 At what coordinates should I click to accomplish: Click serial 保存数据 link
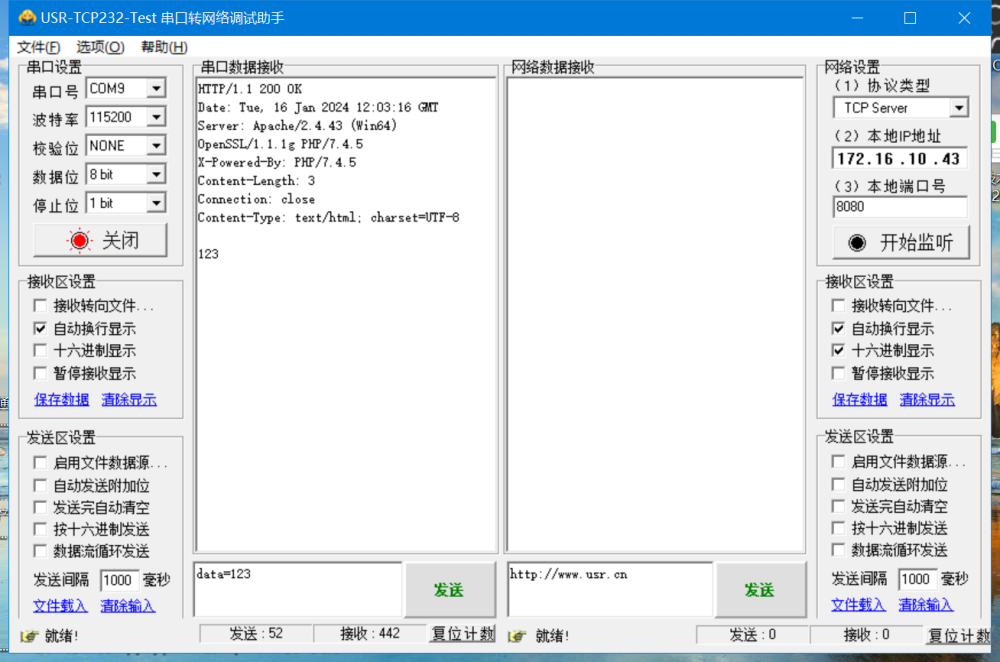[x=61, y=400]
